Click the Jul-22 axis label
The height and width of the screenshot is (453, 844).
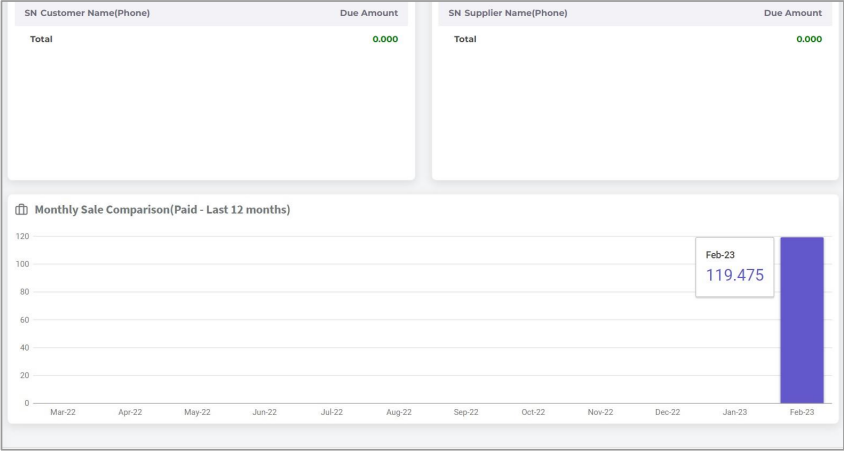(x=332, y=412)
